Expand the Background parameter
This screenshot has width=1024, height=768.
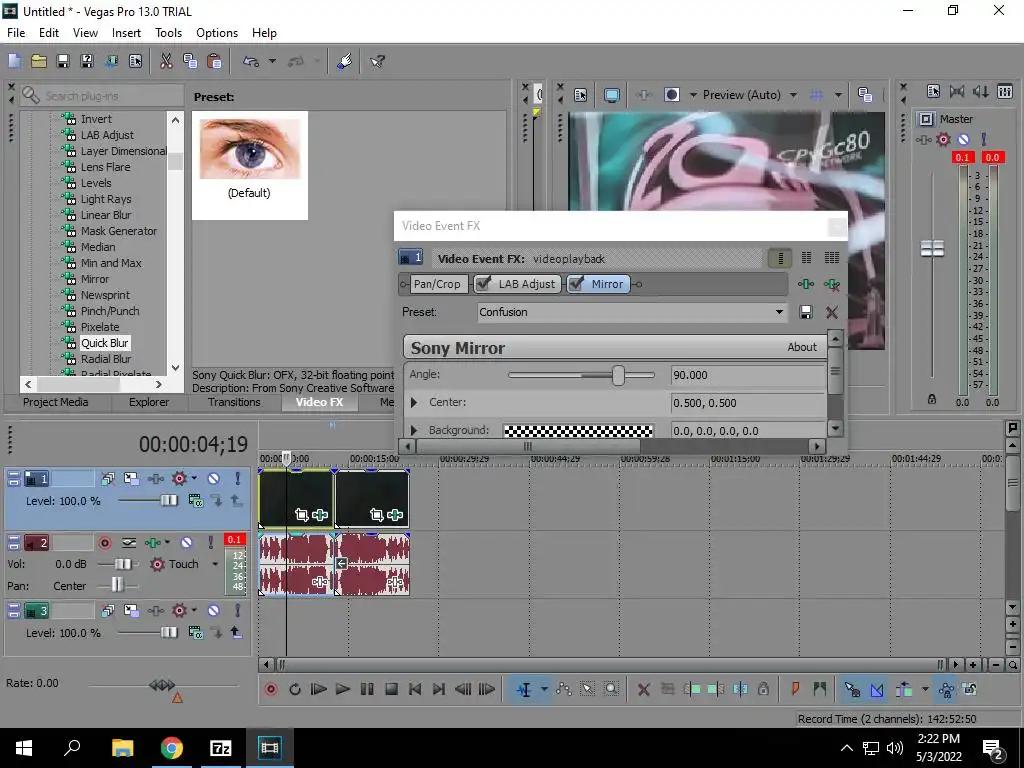(x=413, y=430)
